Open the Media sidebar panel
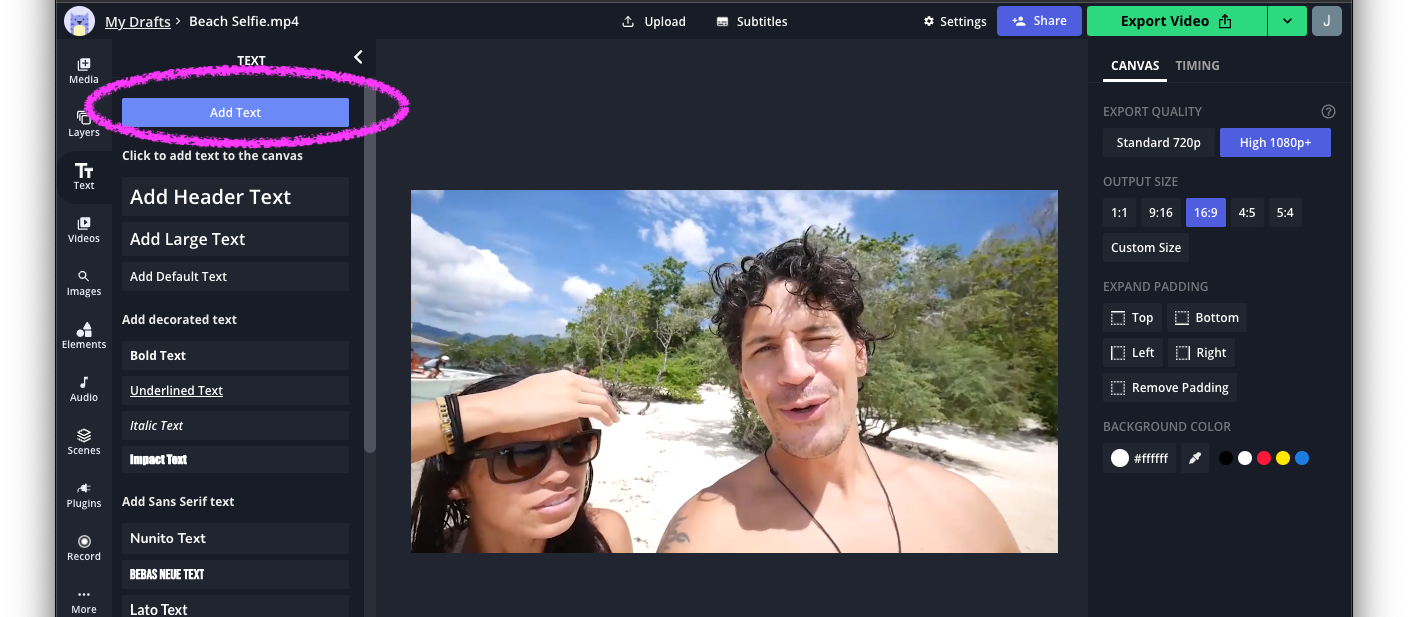The width and height of the screenshot is (1408, 617). 84,71
